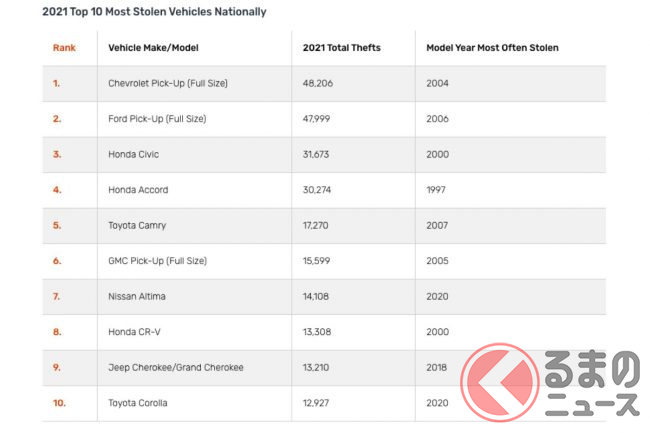
Task: Select the GMC Pick-Up (Full Size) cell
Action: [x=157, y=261]
